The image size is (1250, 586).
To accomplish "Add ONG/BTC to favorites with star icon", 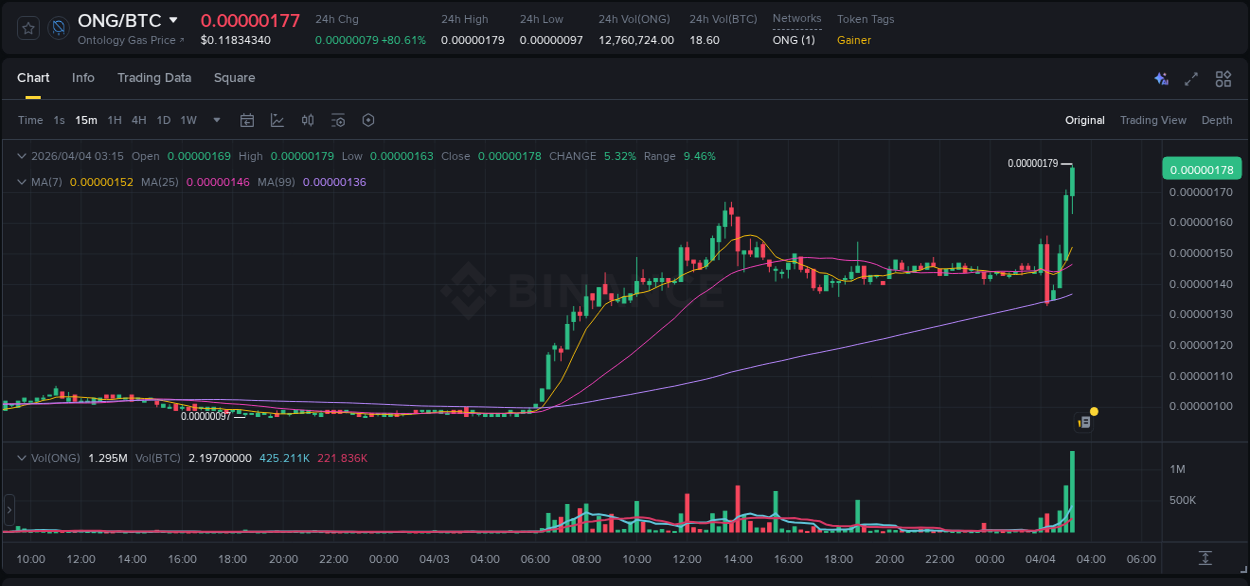I will 29,28.
